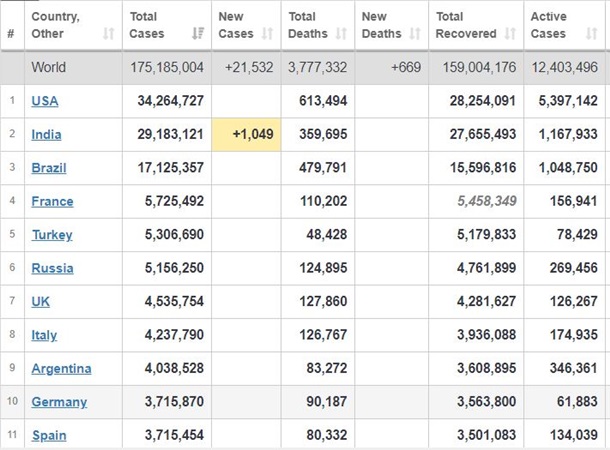Open the Italy link
This screenshot has width=610, height=450.
pyautogui.click(x=44, y=335)
